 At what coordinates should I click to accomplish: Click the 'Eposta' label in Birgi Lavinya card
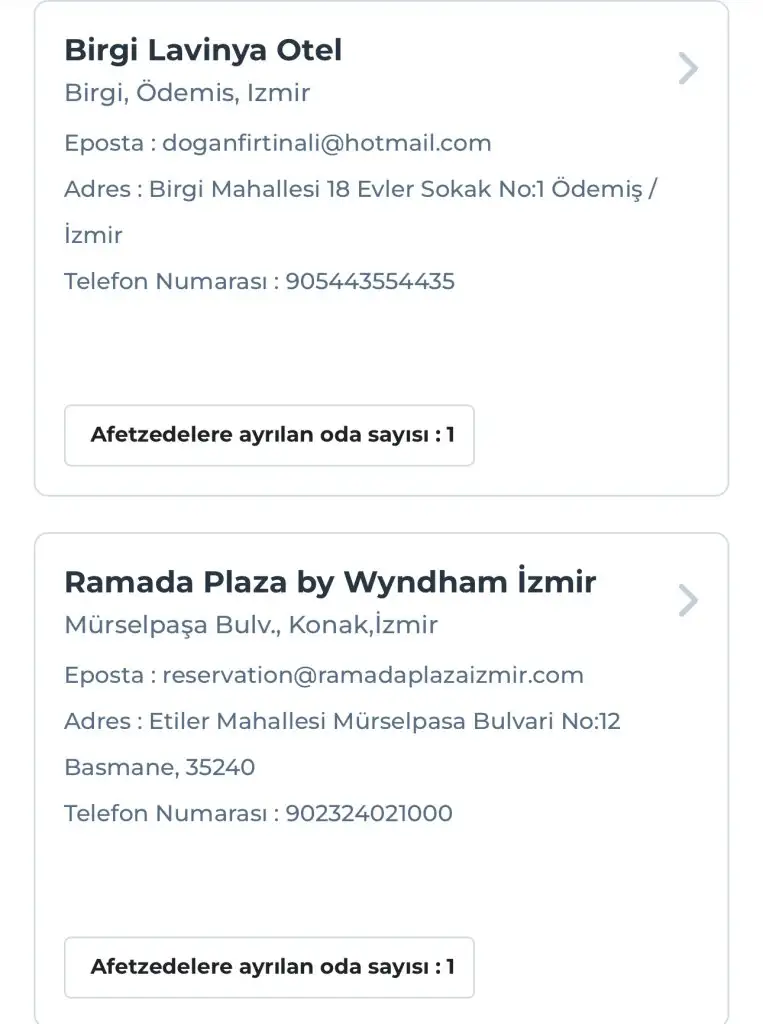pos(104,143)
